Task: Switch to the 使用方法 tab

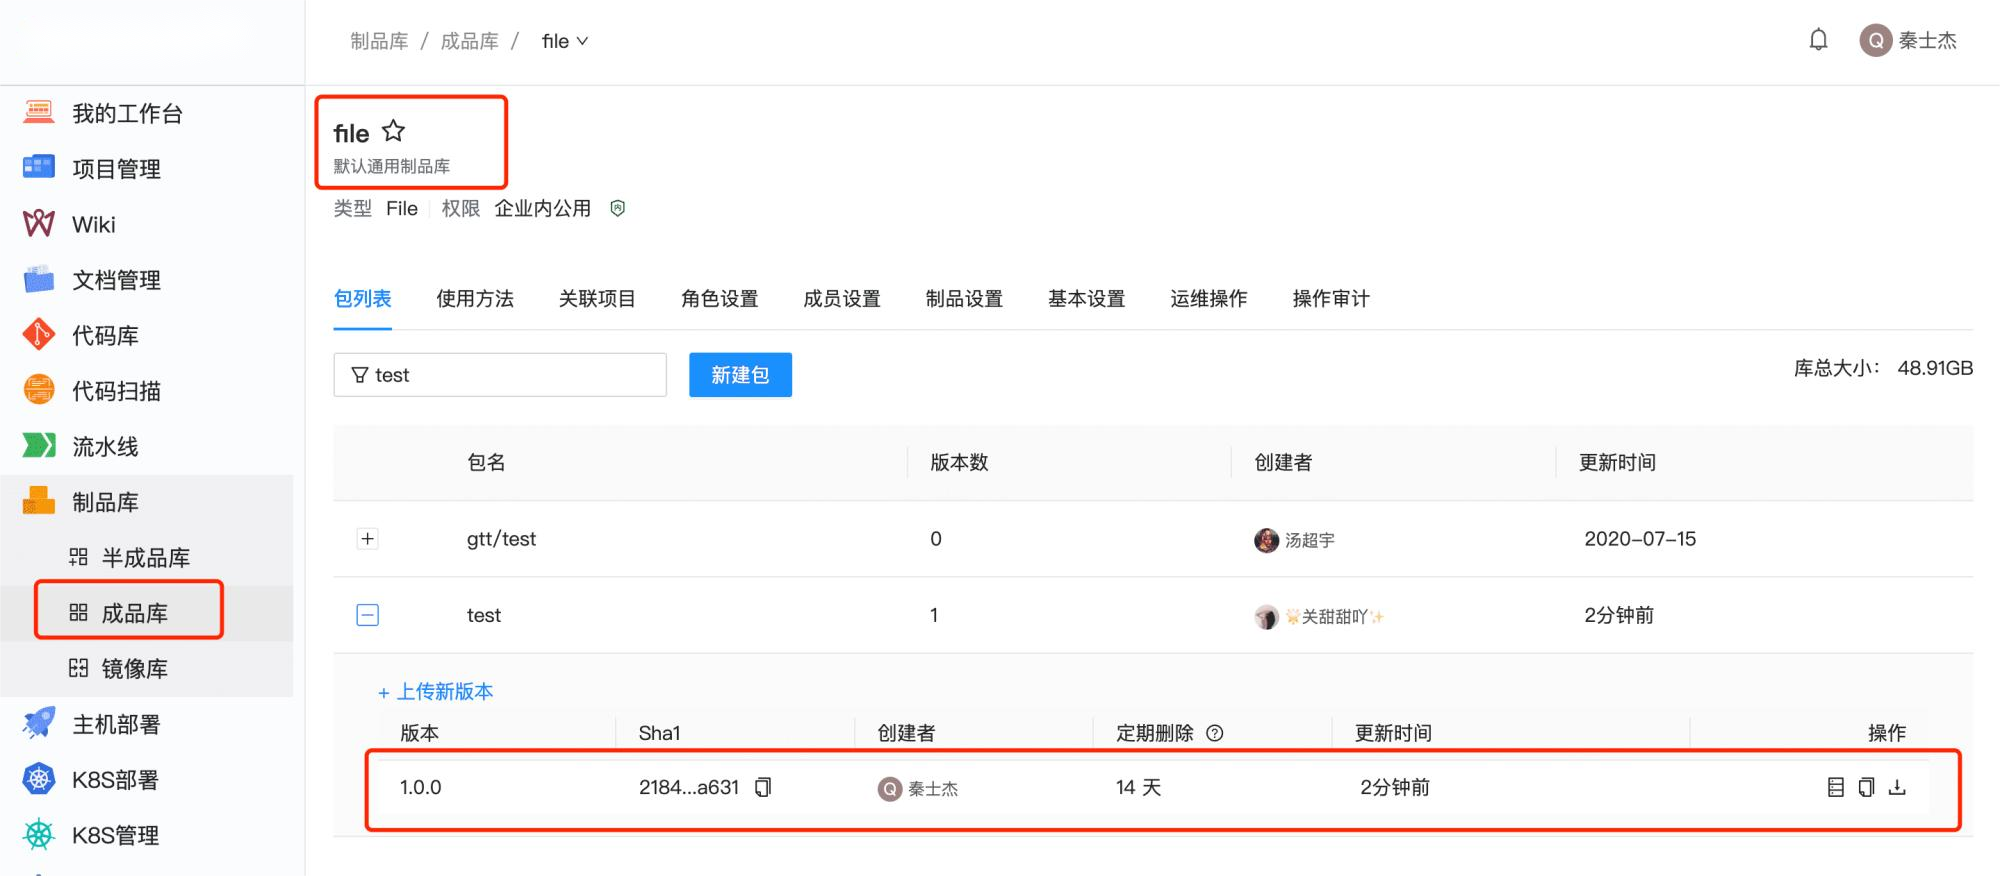Action: (475, 299)
